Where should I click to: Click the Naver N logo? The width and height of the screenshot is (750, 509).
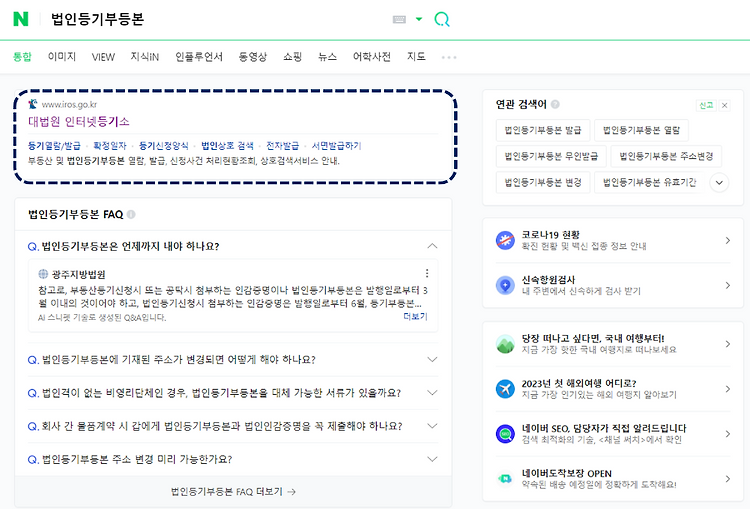tap(21, 19)
